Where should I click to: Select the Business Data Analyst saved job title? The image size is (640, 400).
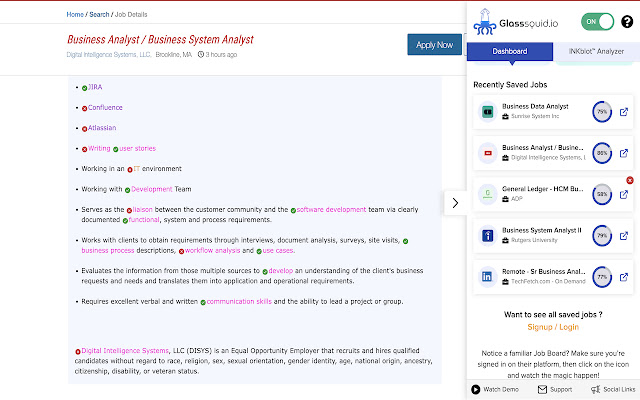coord(535,107)
